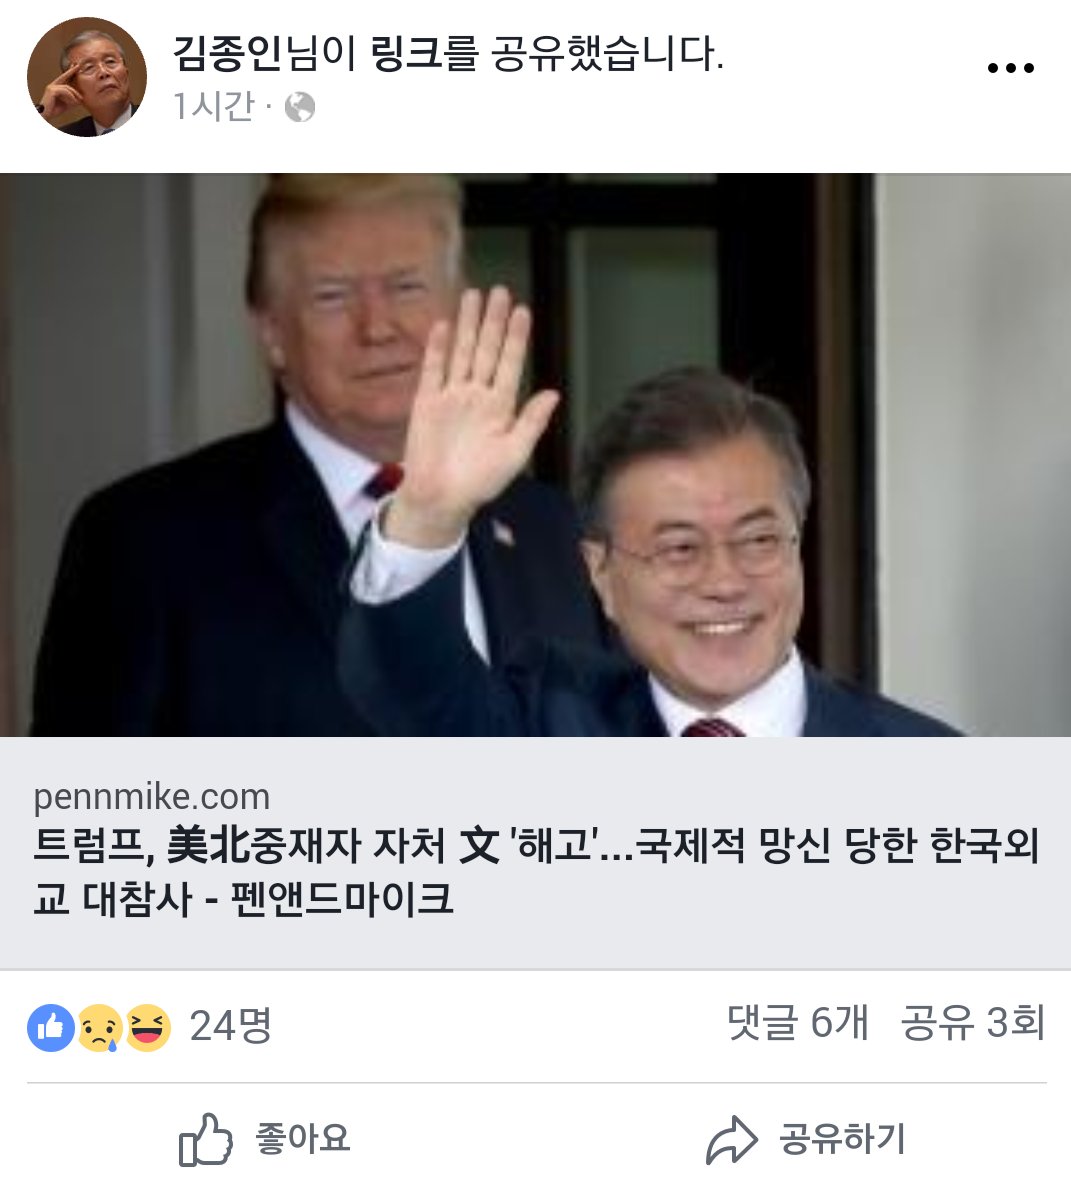View the 24명 reactions list
Screen dimensions: 1071x1198
click(230, 1025)
